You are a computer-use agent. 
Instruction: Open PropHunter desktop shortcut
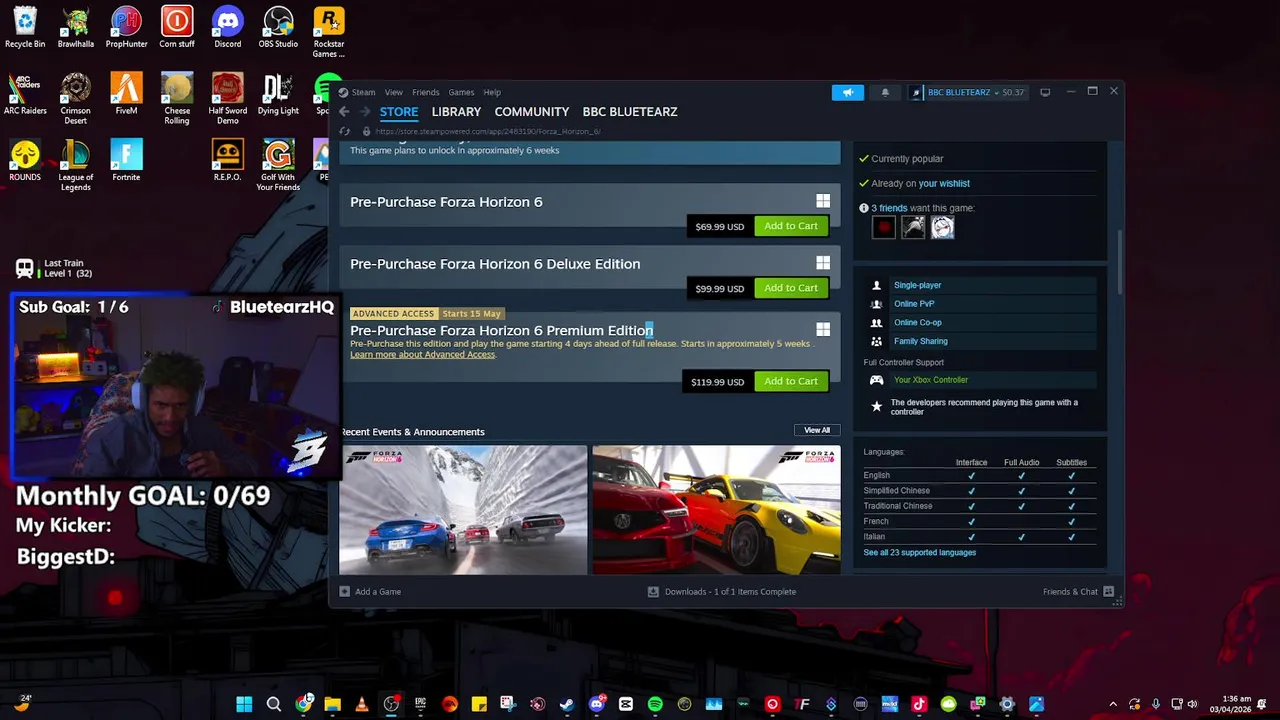point(126,27)
